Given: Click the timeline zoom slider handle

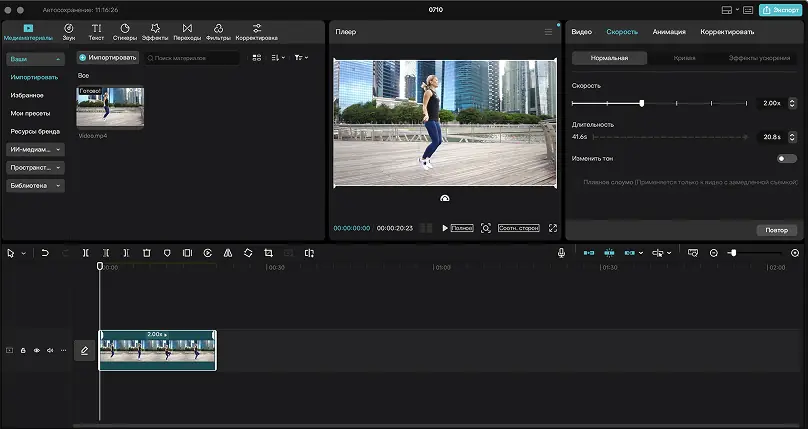Looking at the screenshot, I should [733, 253].
